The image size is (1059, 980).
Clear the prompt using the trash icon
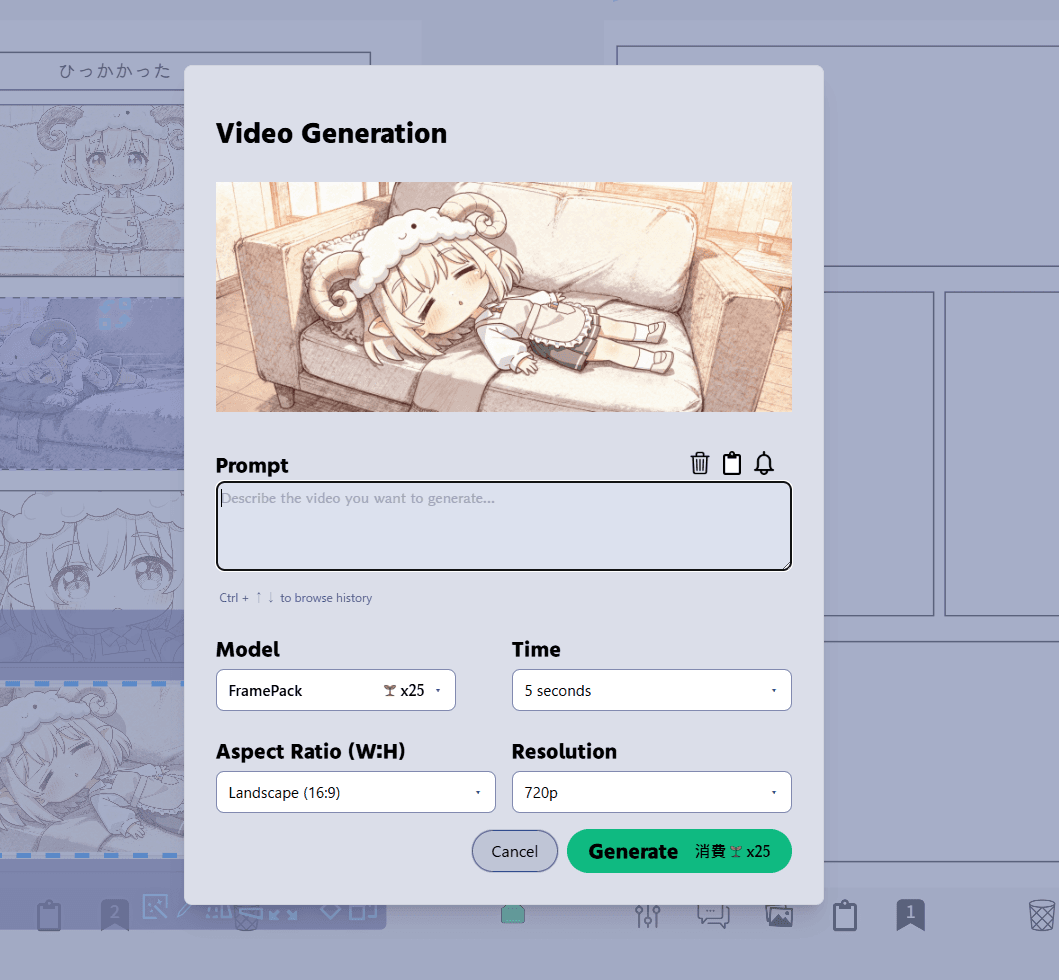coord(699,463)
